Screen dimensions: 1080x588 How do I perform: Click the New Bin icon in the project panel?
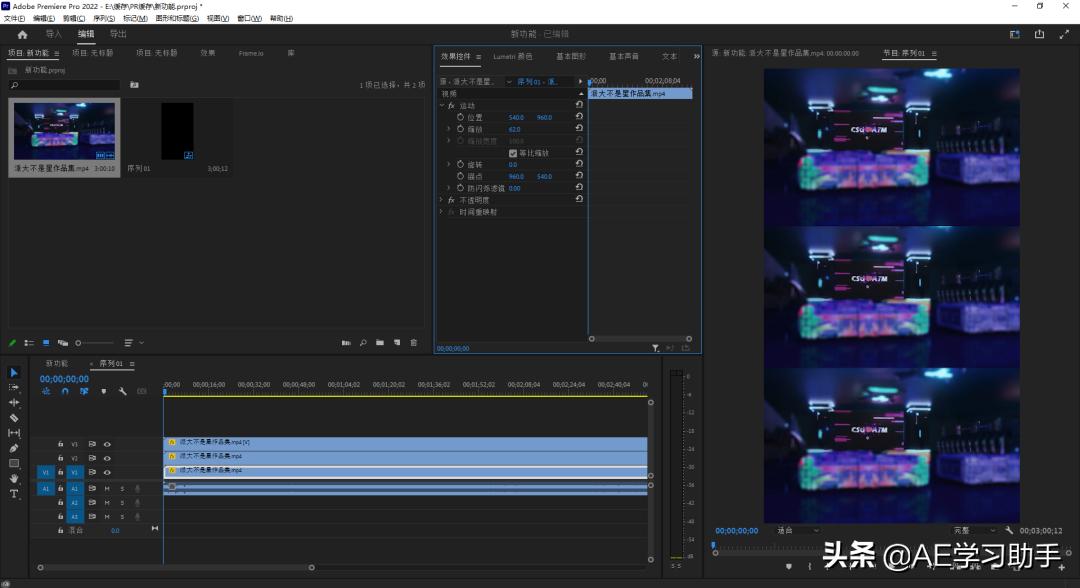380,343
